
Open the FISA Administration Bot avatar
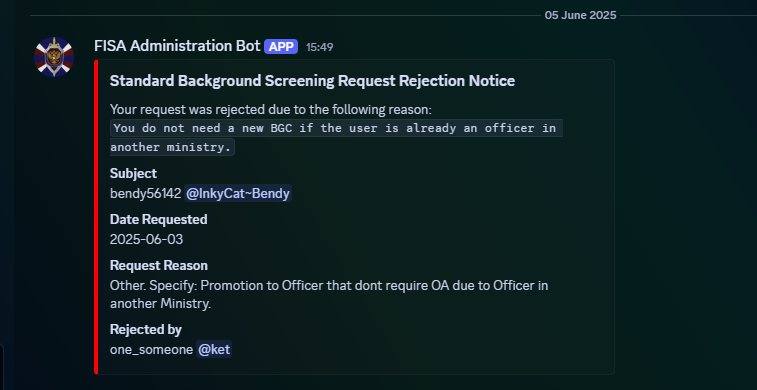click(54, 57)
